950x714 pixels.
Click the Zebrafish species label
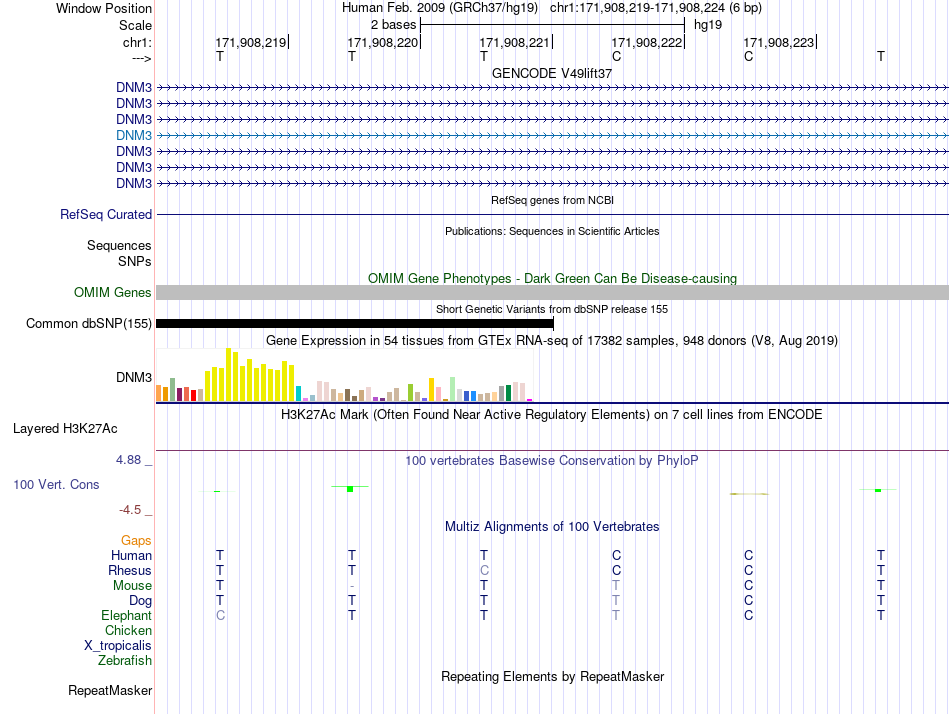click(x=125, y=661)
